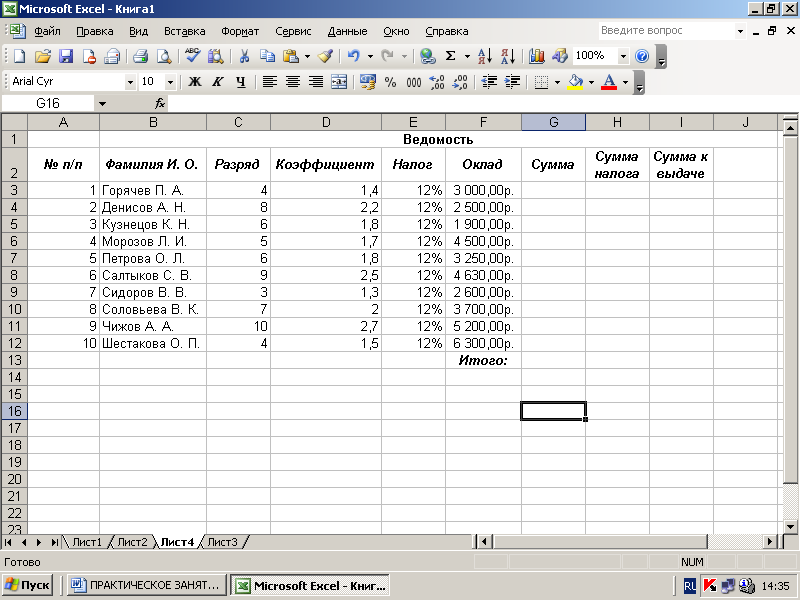Screen dimensions: 800x600
Task: Toggle bold (Ж) formatting
Action: click(194, 82)
